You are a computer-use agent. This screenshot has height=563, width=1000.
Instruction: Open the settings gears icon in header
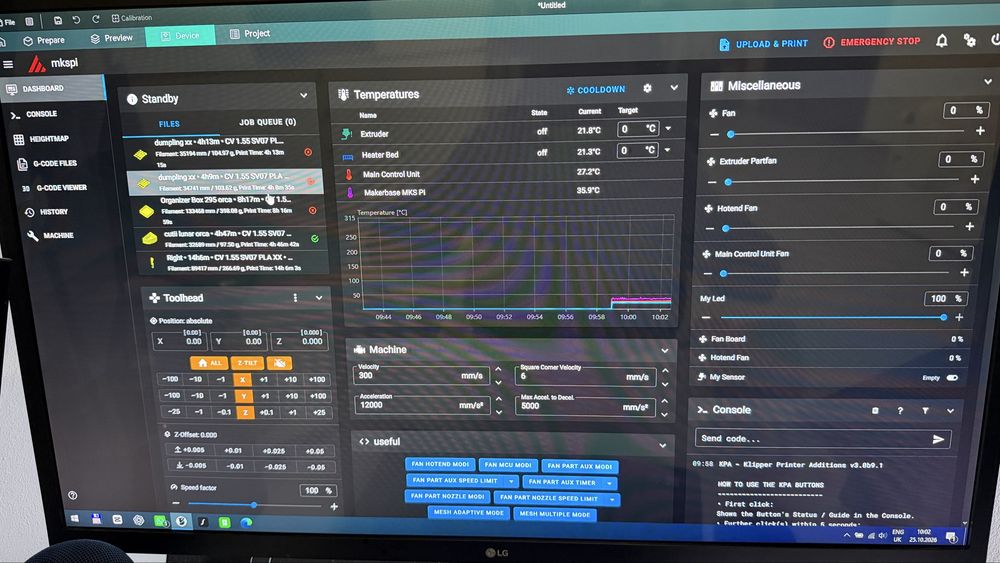coord(969,40)
